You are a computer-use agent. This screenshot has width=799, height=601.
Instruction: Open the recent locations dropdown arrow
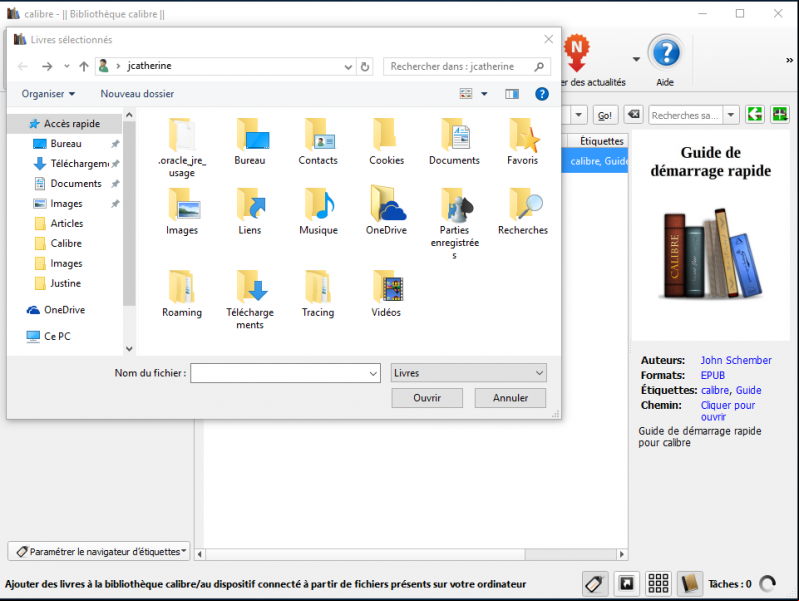[x=67, y=66]
